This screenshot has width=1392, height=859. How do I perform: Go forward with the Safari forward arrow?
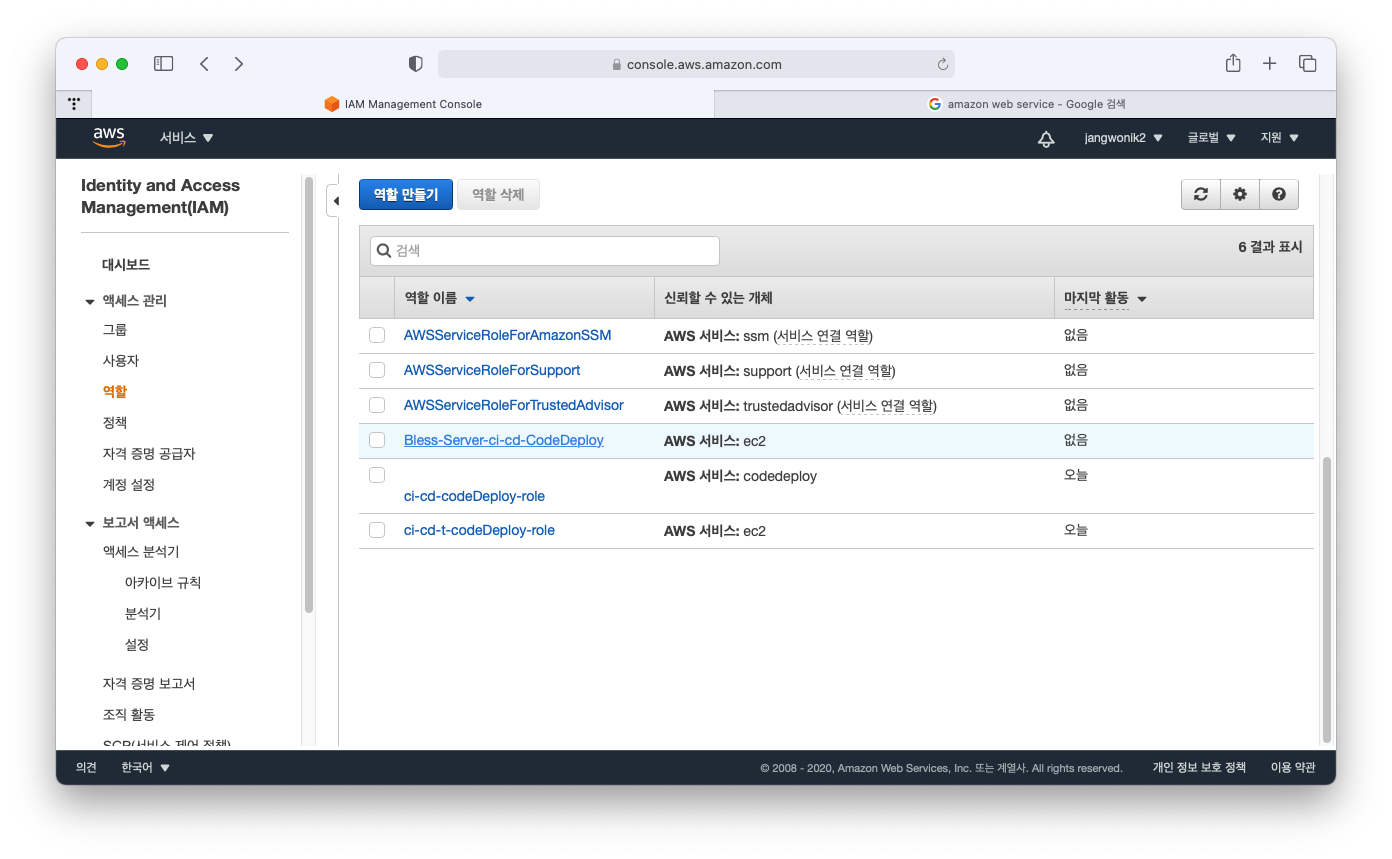238,64
